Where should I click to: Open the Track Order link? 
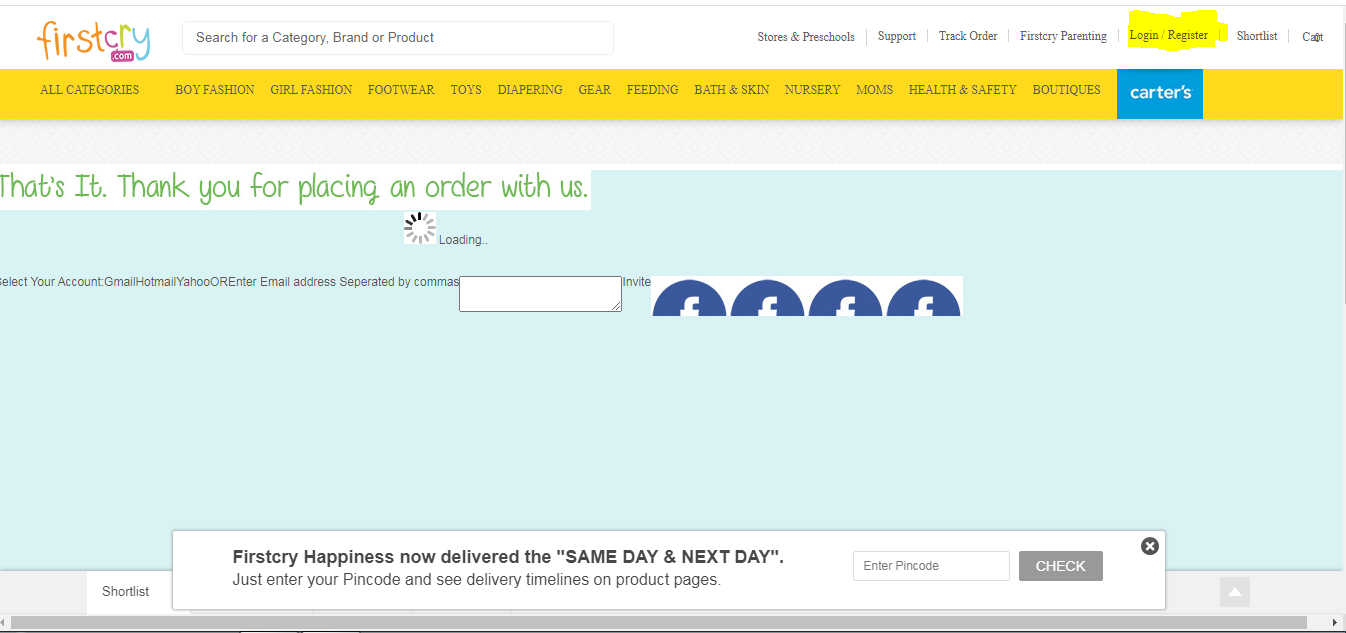[x=967, y=36]
